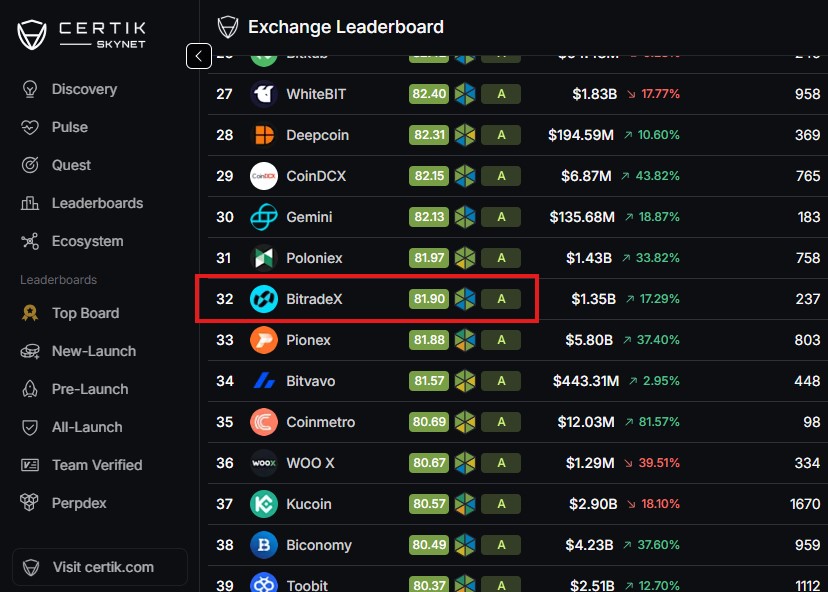Open the All-Launch shield icon
This screenshot has width=828, height=592.
coord(31,427)
